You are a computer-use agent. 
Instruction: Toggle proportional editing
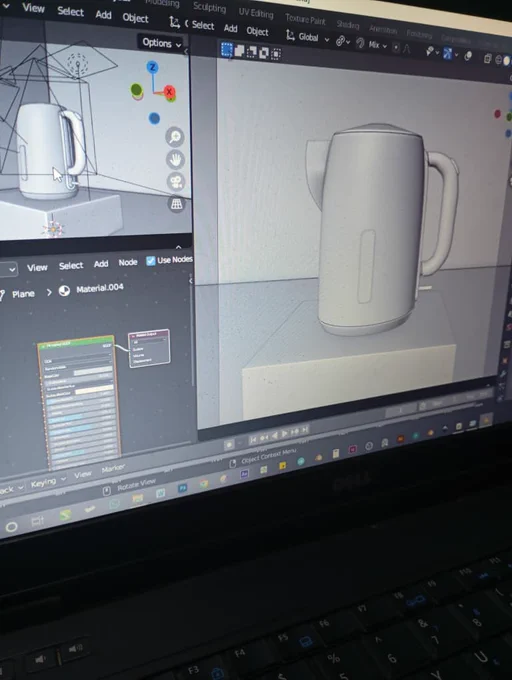click(x=396, y=47)
